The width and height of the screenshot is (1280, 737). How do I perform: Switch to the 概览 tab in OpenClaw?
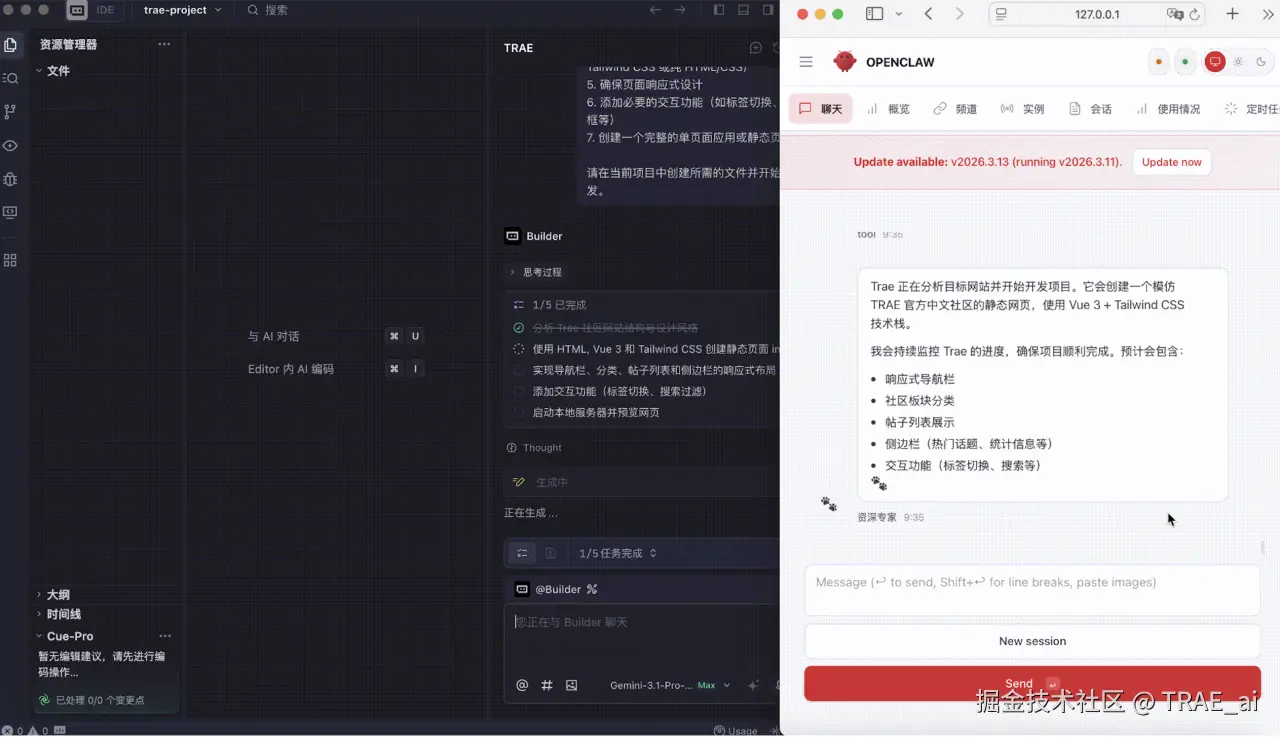coord(888,109)
